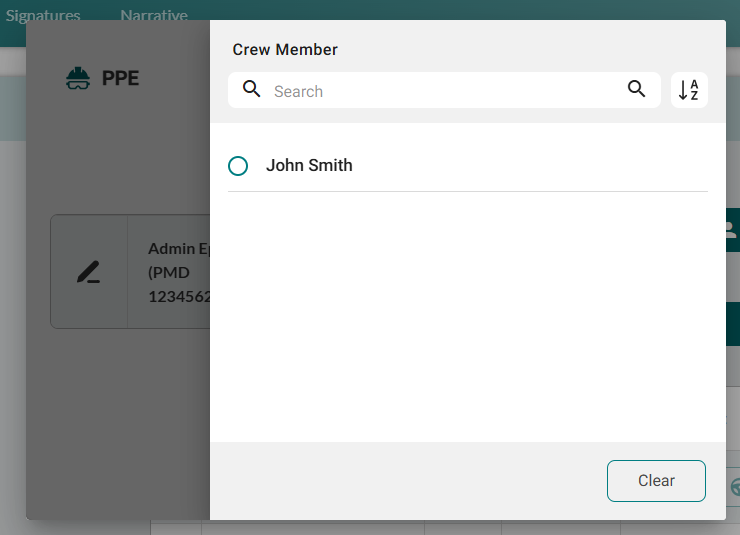
Task: Focus the Search input field
Action: pos(440,91)
